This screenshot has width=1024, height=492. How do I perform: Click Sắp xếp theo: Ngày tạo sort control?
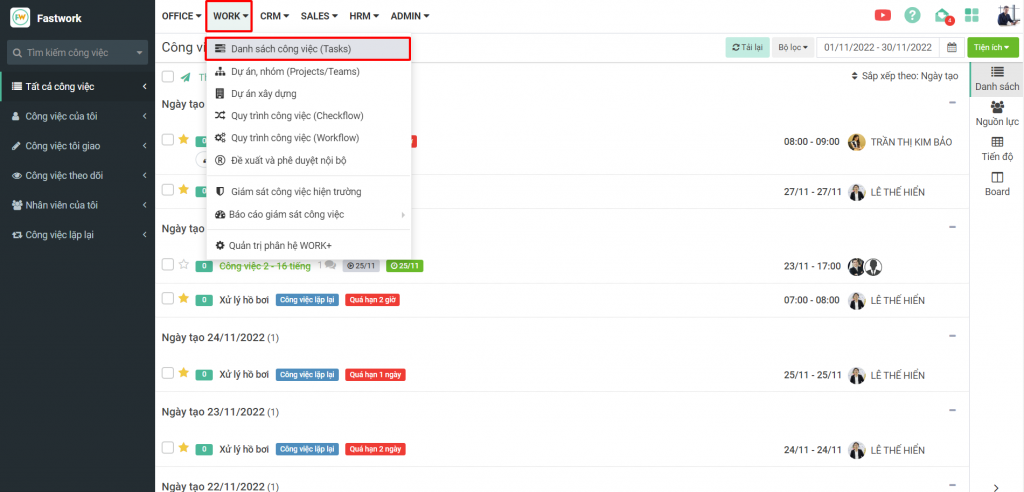904,76
